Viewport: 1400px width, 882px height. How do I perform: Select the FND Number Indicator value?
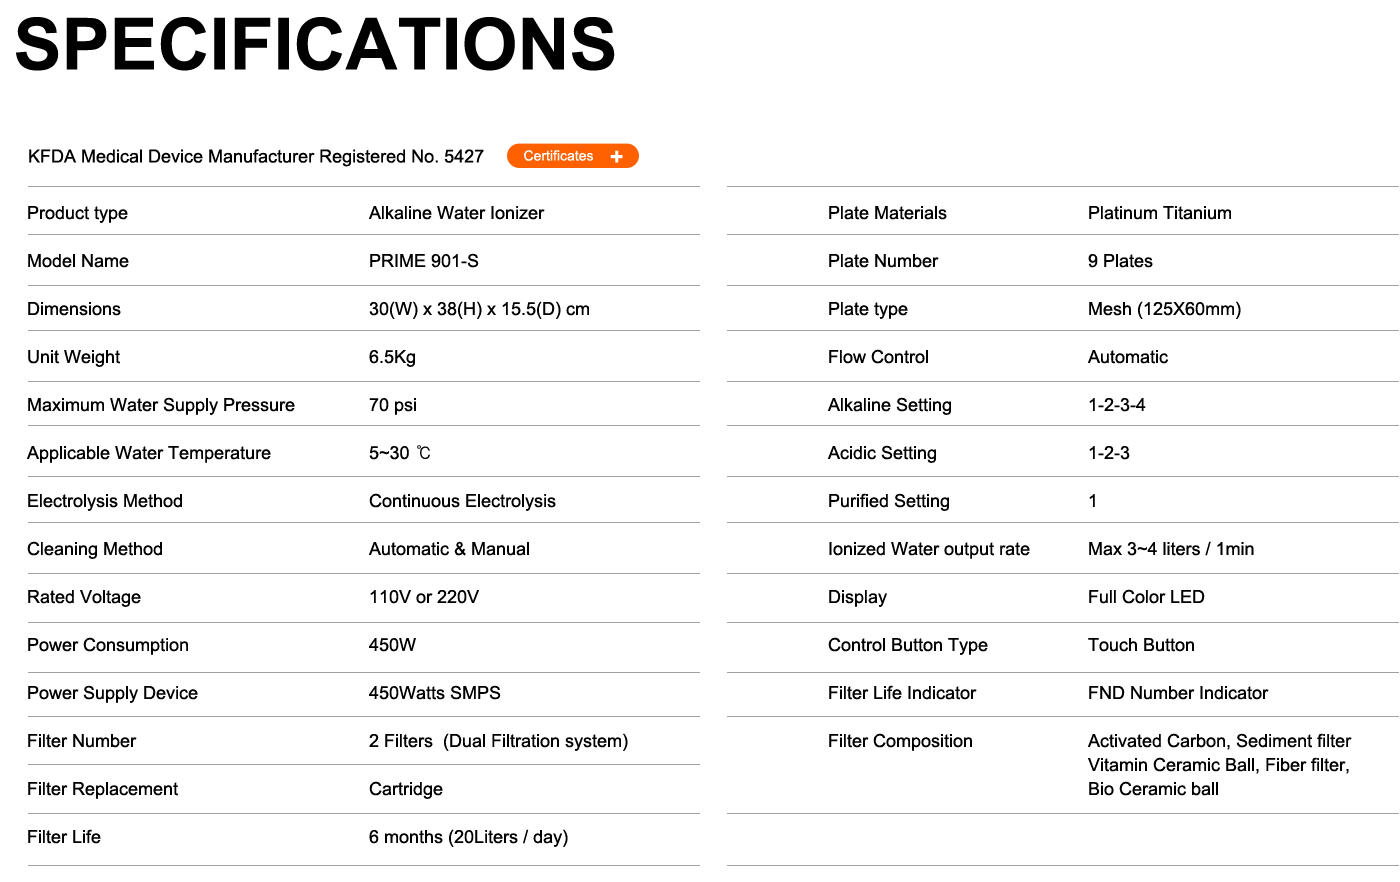1177,693
